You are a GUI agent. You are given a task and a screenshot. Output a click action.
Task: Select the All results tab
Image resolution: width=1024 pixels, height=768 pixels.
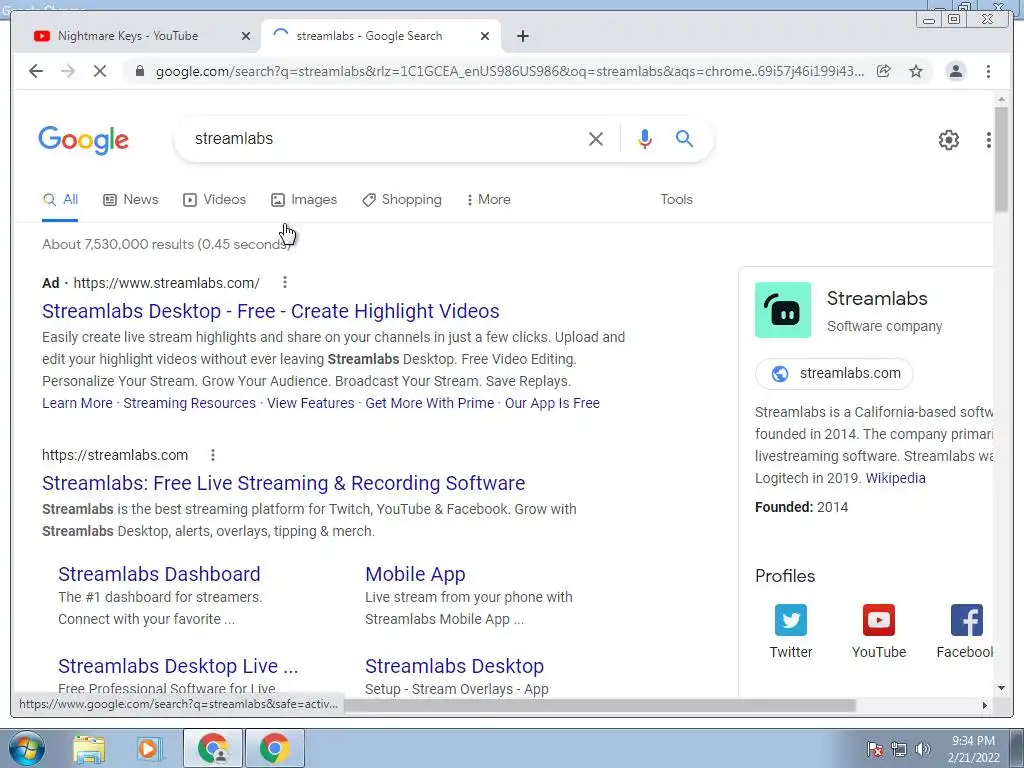point(60,200)
